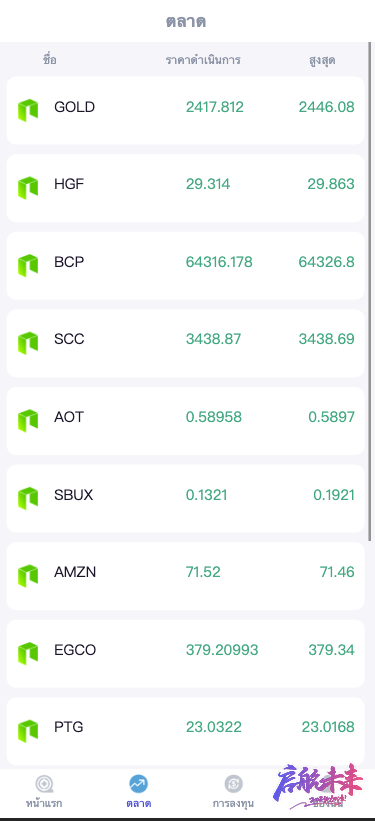The width and height of the screenshot is (375, 821).
Task: Click the green icon beside PTG
Action: (28, 730)
